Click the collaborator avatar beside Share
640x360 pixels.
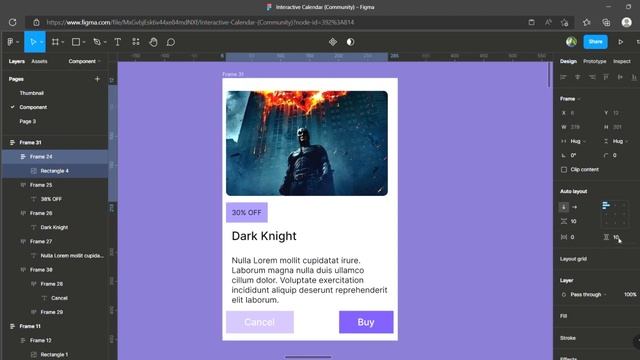point(571,42)
